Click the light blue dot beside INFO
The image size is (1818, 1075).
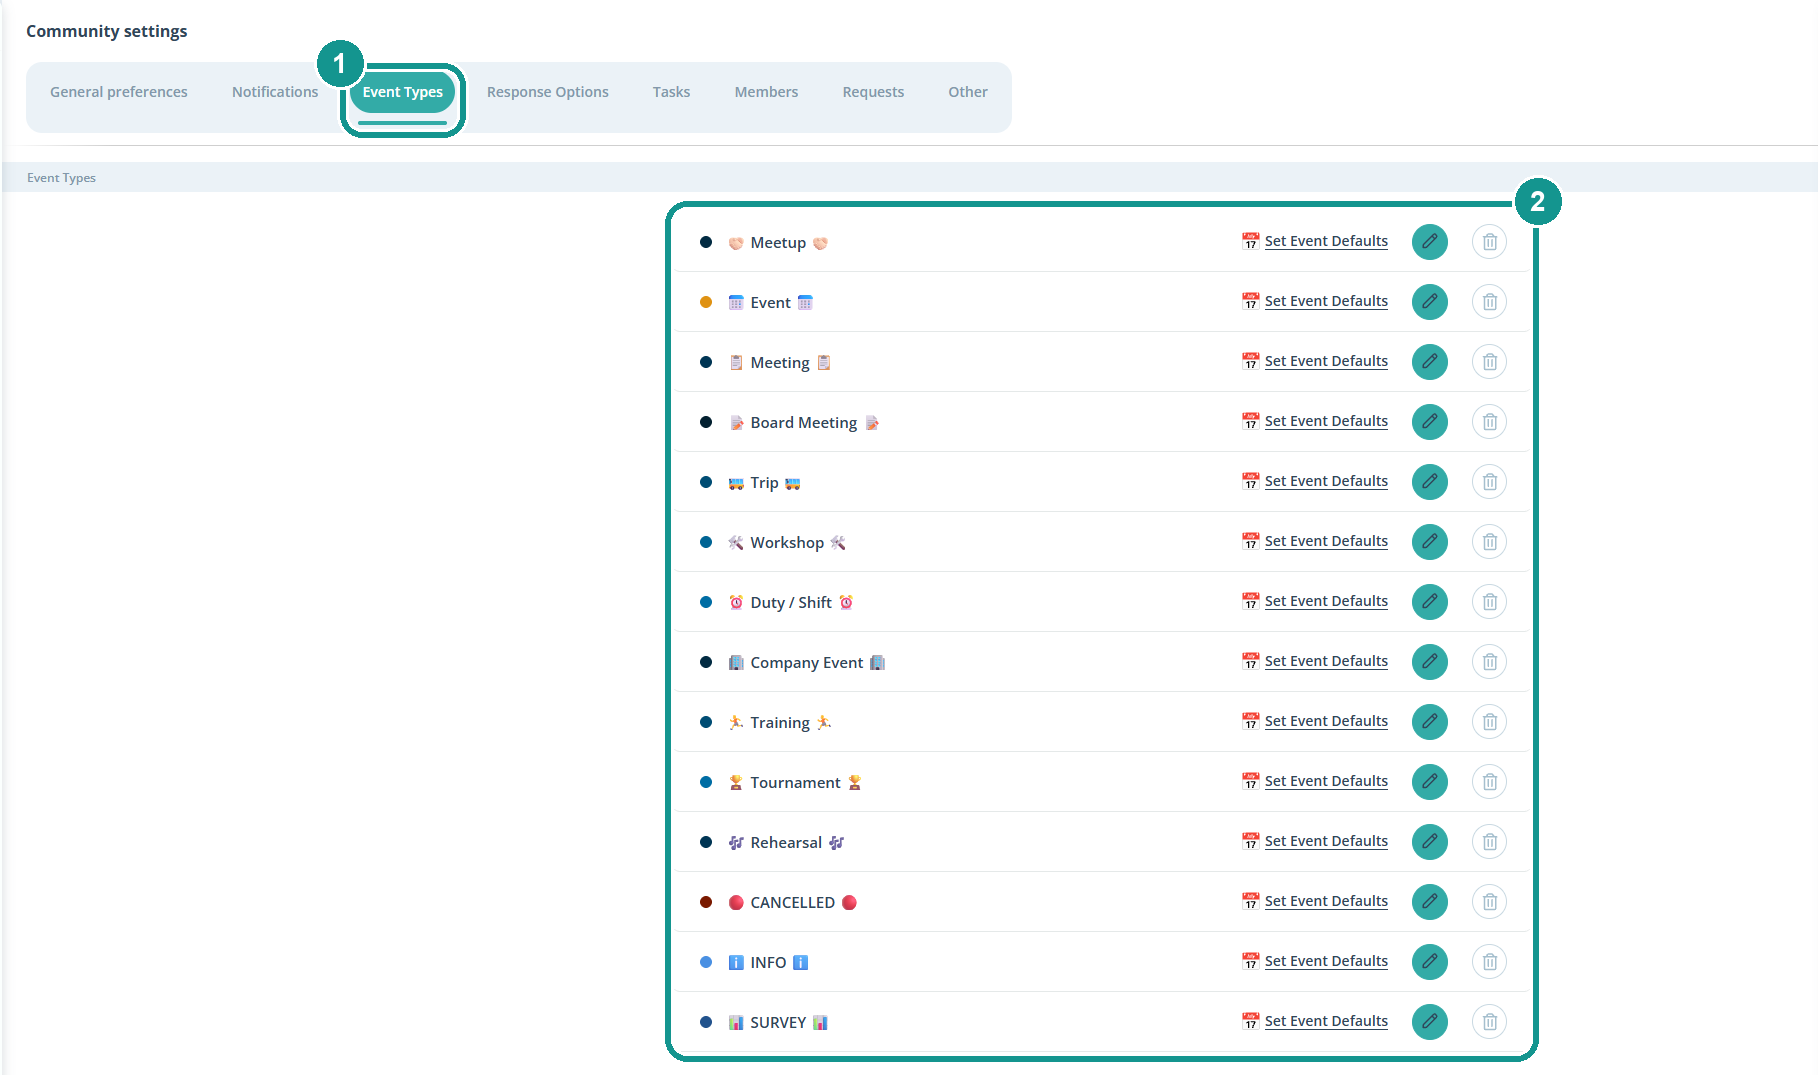pyautogui.click(x=706, y=962)
